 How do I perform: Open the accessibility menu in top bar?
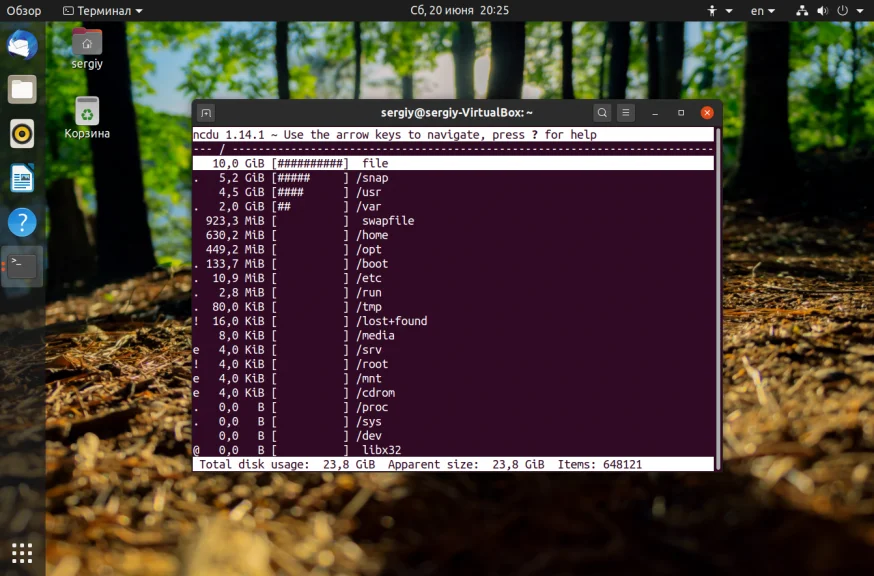(720, 11)
